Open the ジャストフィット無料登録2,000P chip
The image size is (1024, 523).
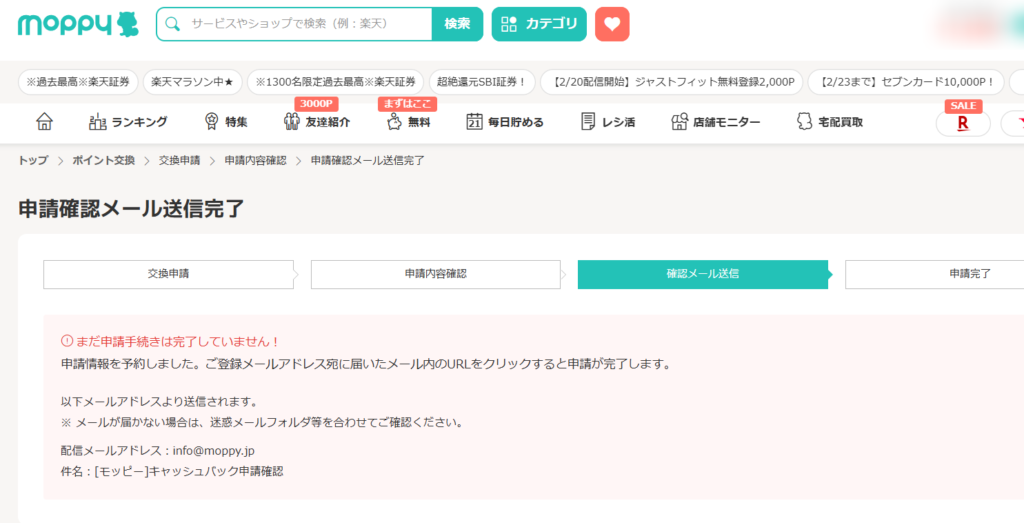(x=671, y=82)
